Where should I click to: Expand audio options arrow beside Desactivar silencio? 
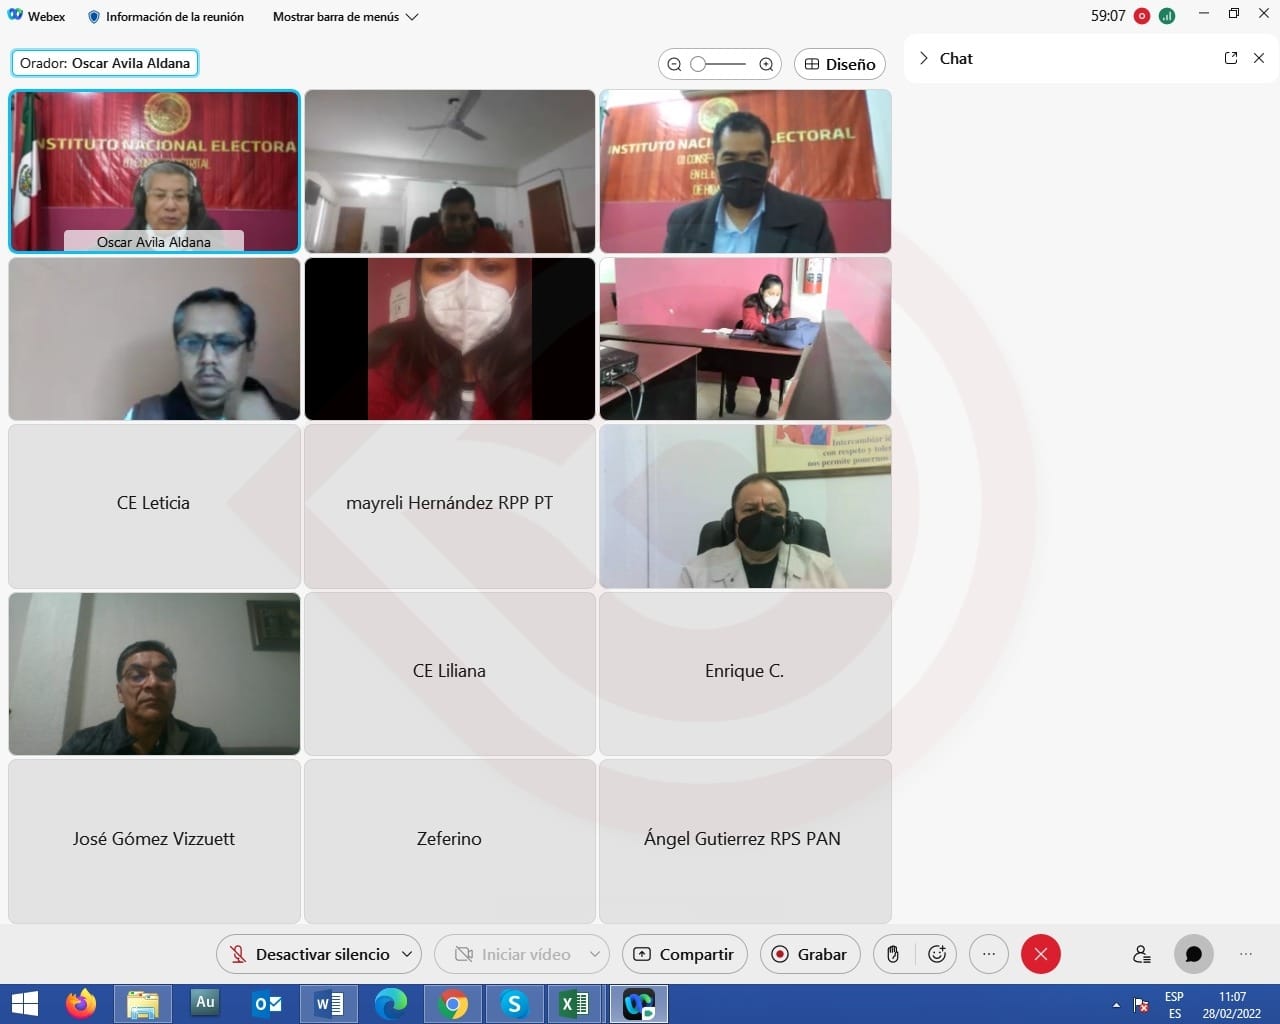(x=407, y=954)
